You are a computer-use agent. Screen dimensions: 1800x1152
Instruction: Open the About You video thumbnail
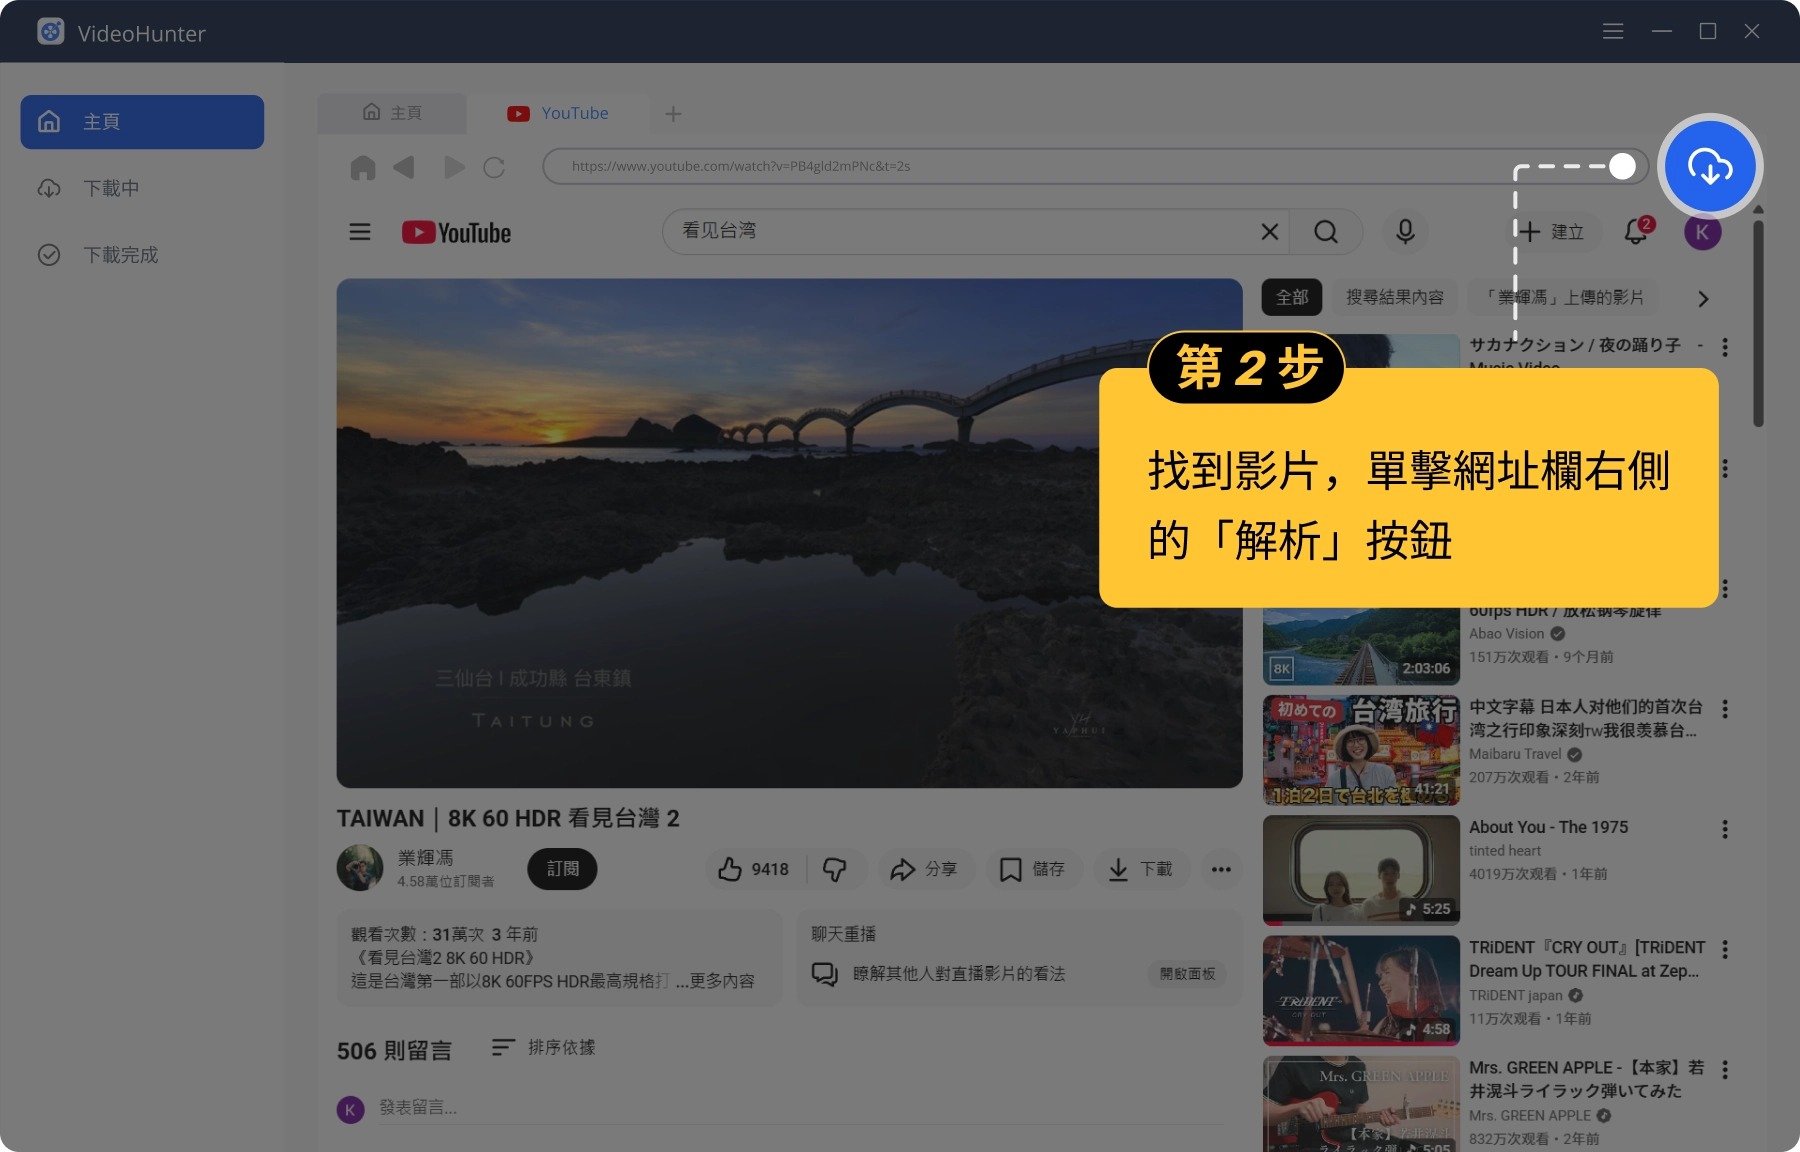coord(1361,870)
